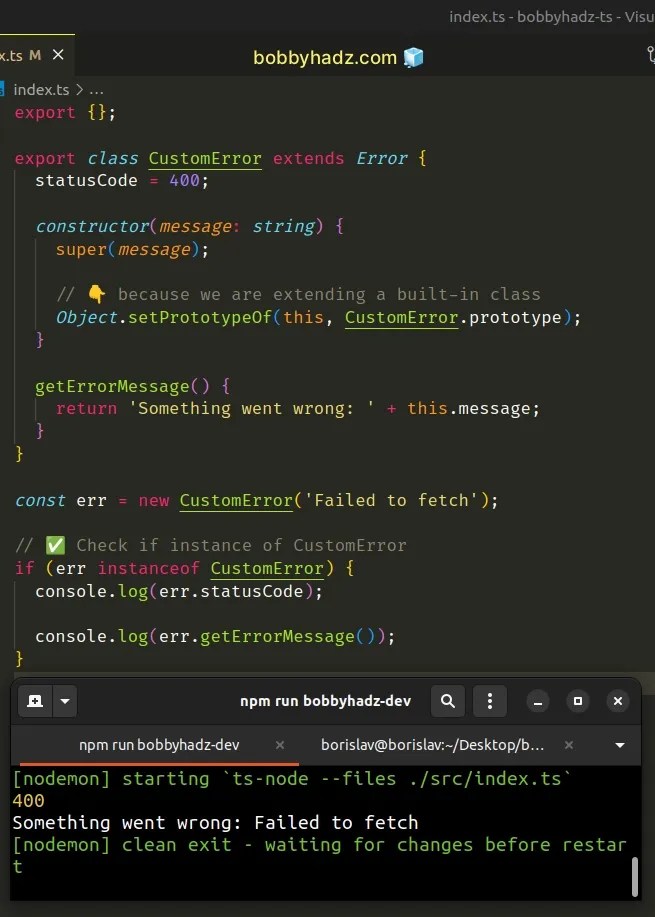Viewport: 655px width, 917px height.
Task: Maximize the terminal window
Action: tap(578, 701)
